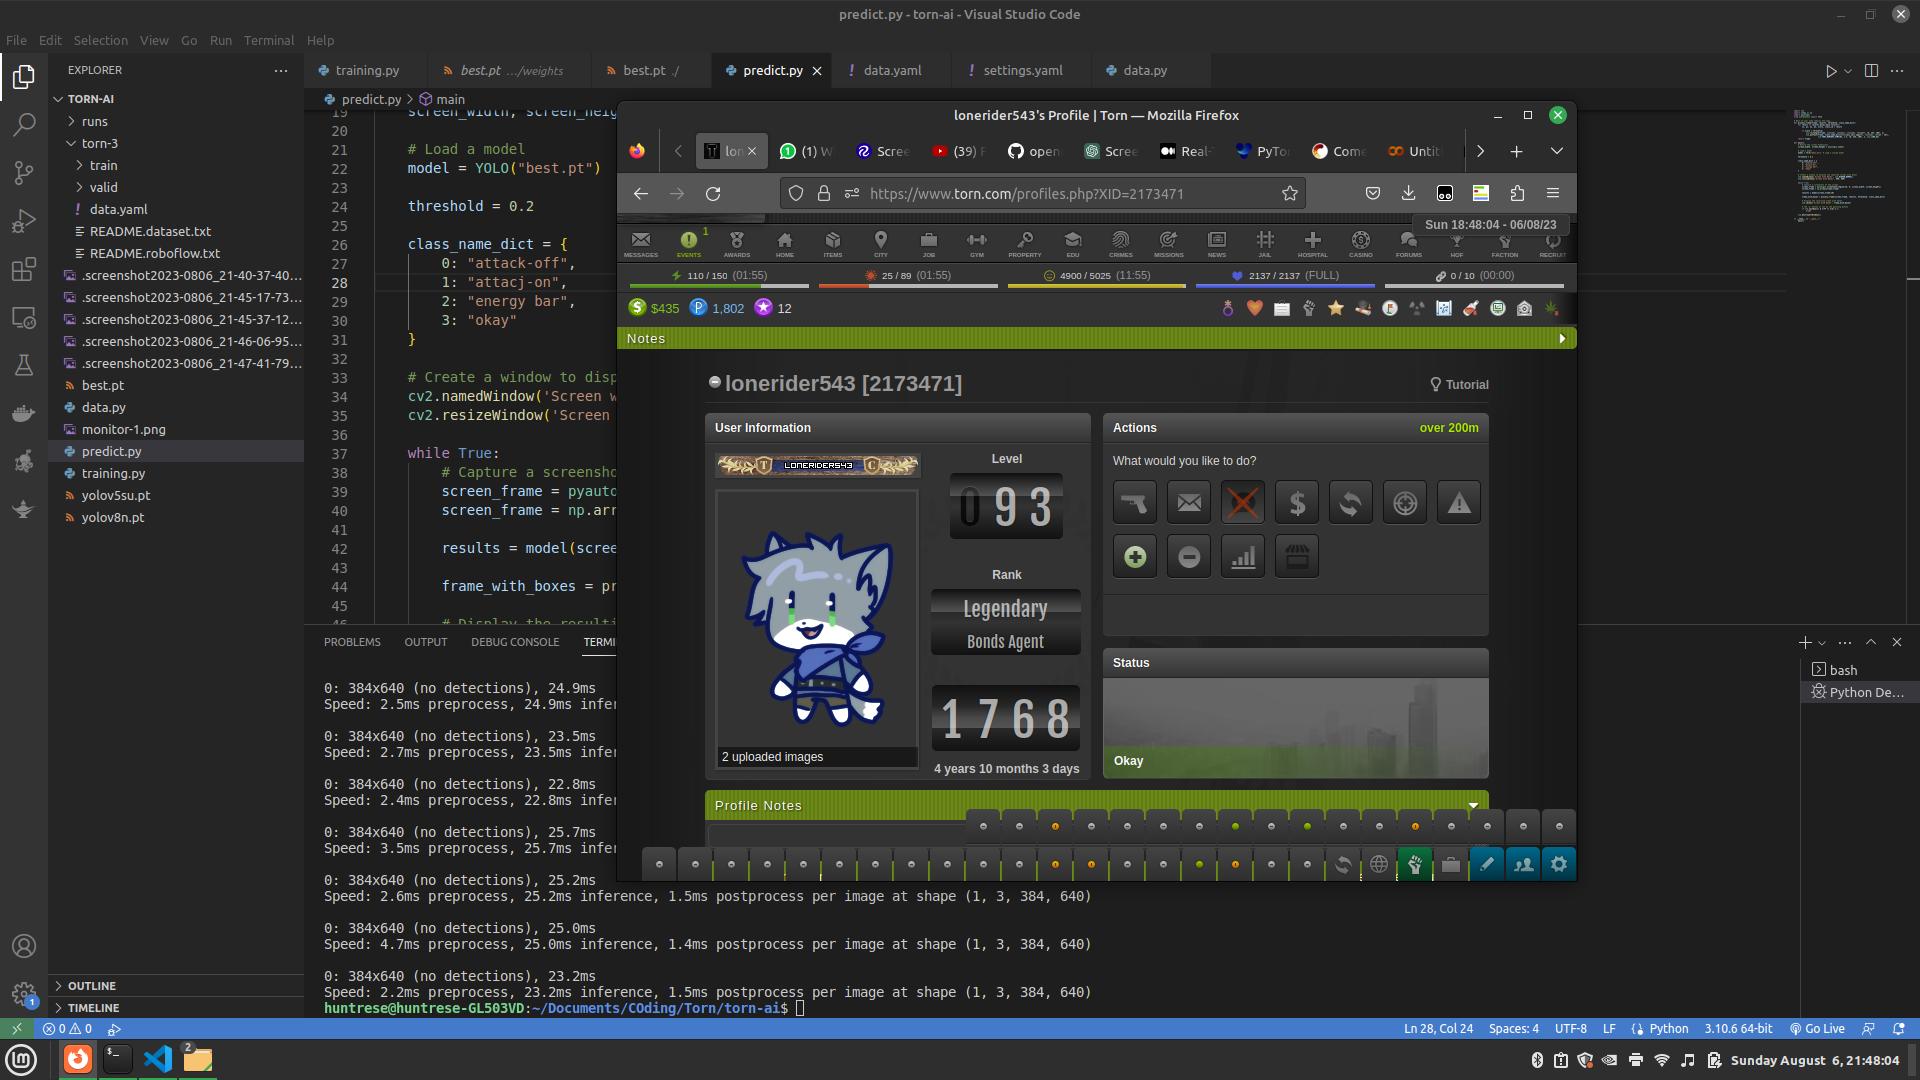Viewport: 1920px width, 1080px height.
Task: Open Run and Debug view in VS Code
Action: [24, 221]
